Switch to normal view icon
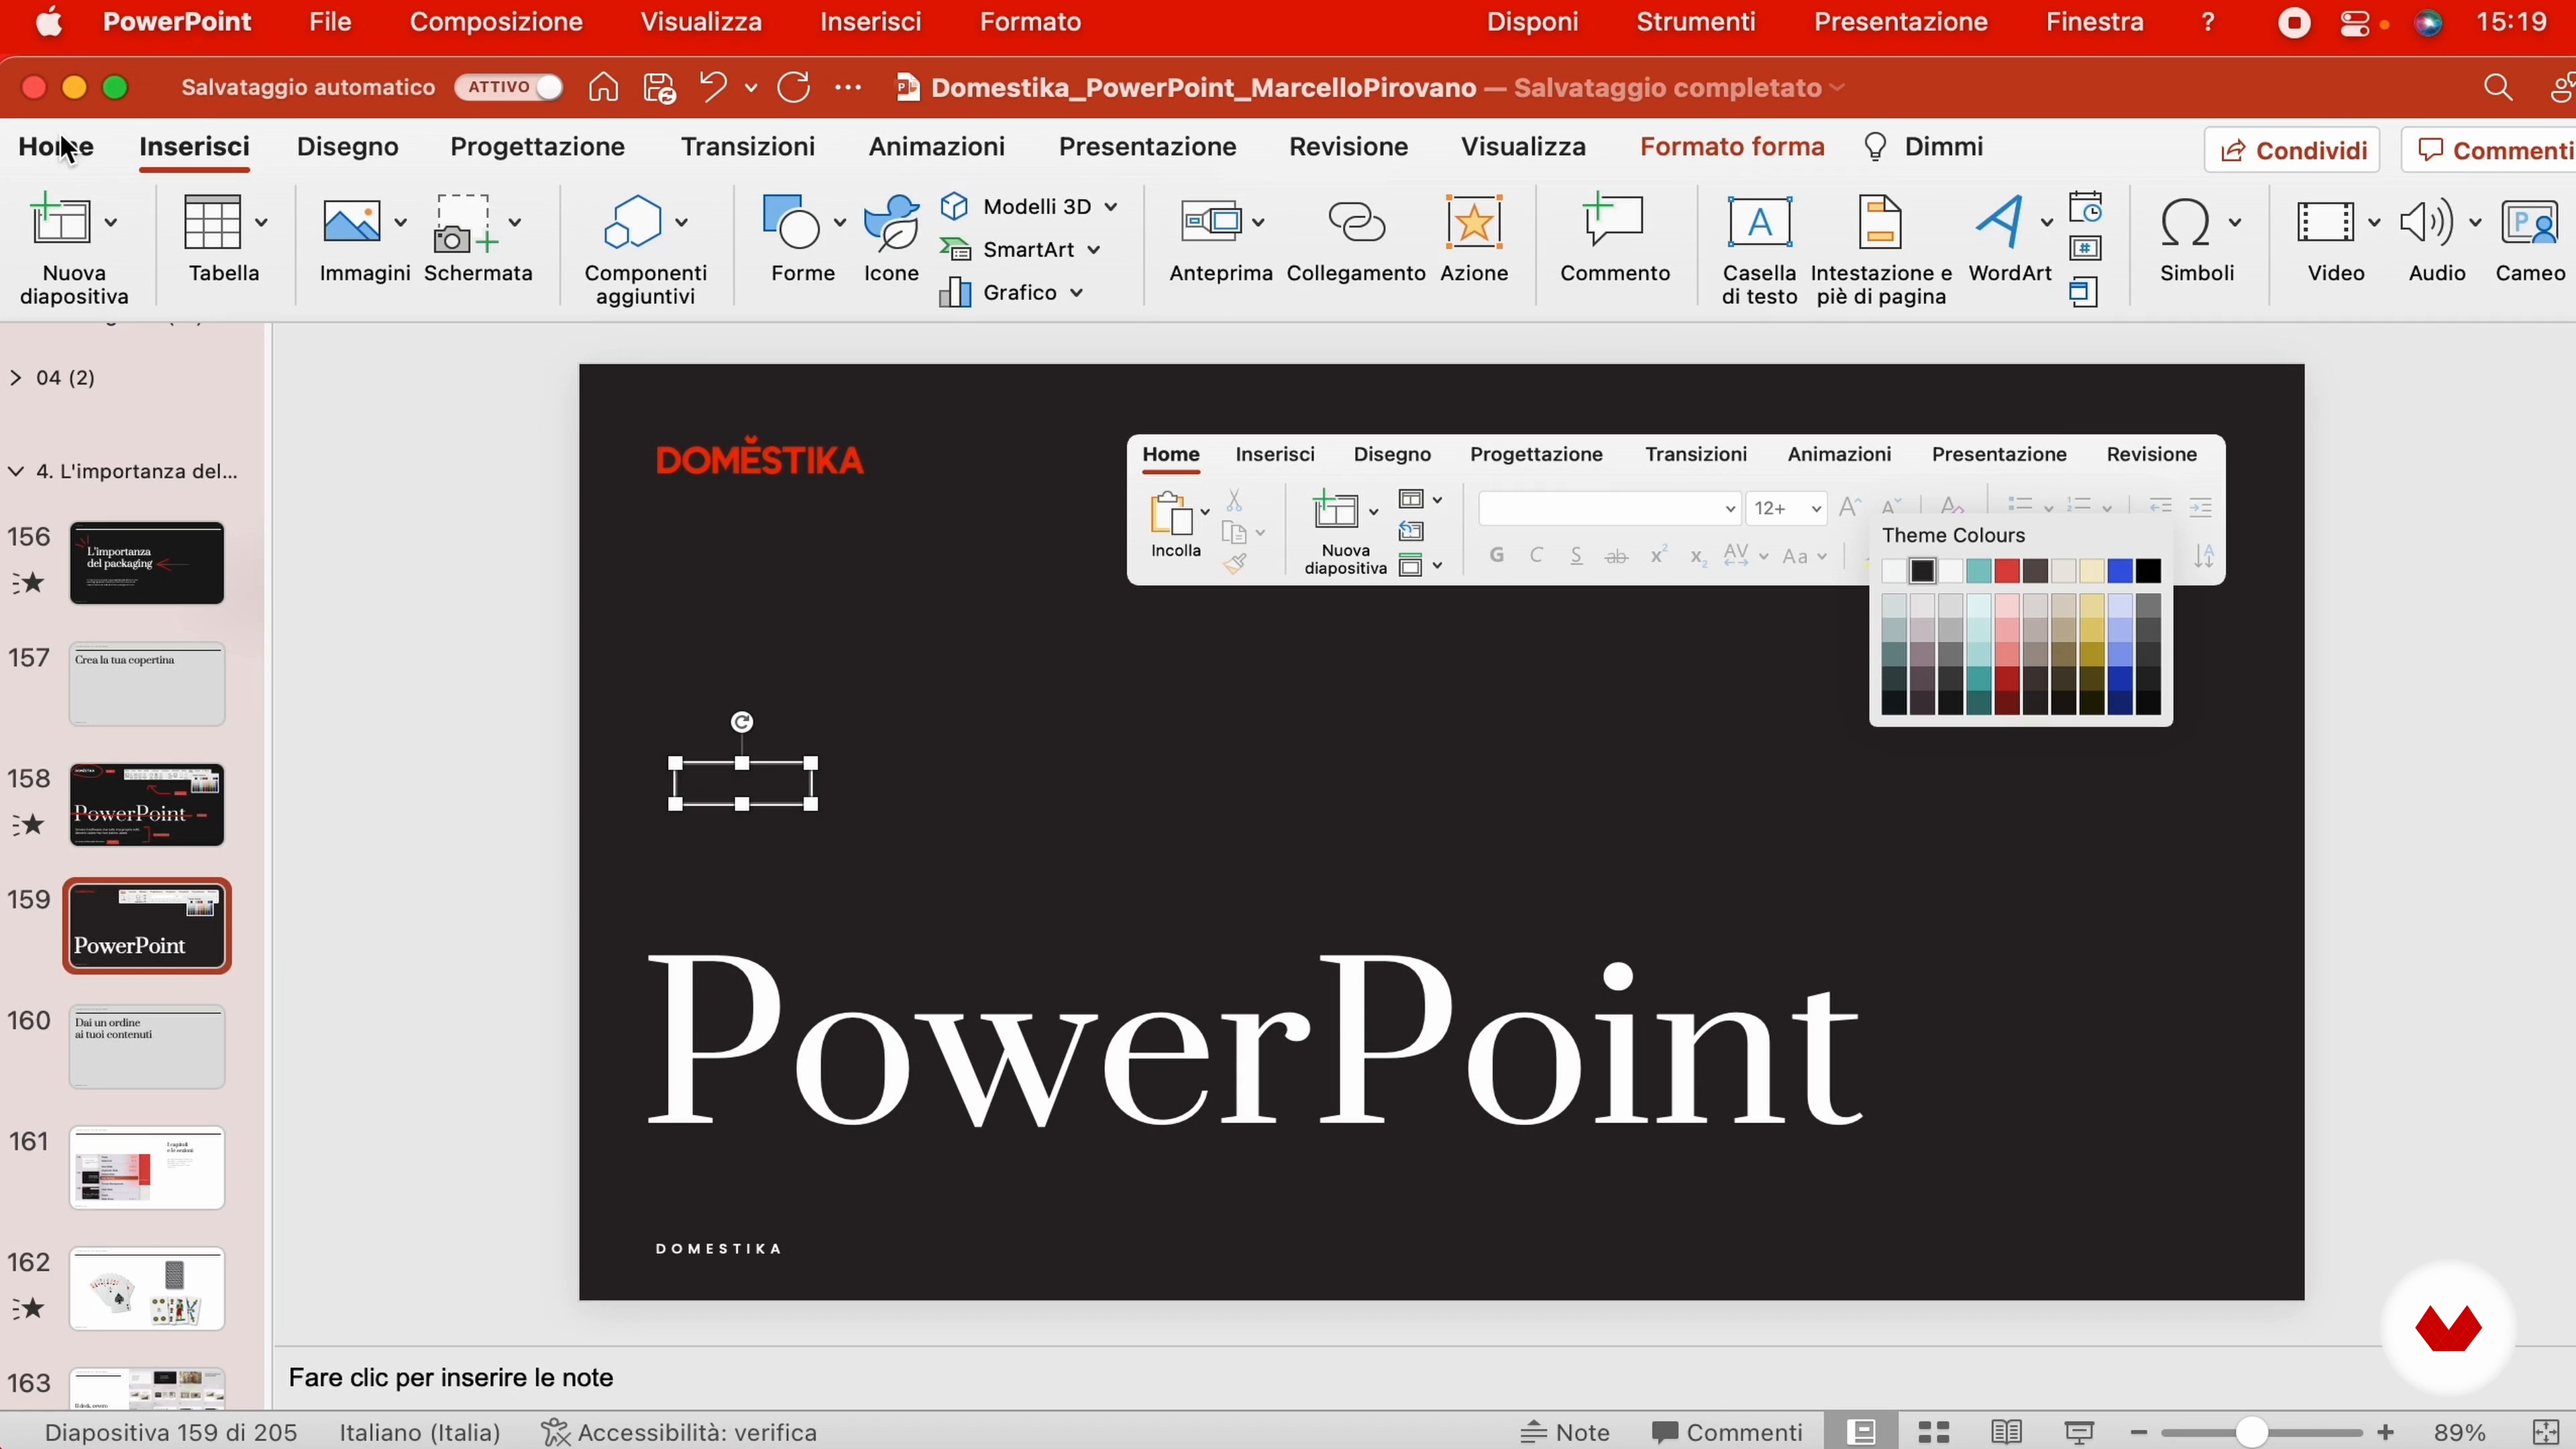Screen dimensions: 2576x1449 tap(1861, 1432)
